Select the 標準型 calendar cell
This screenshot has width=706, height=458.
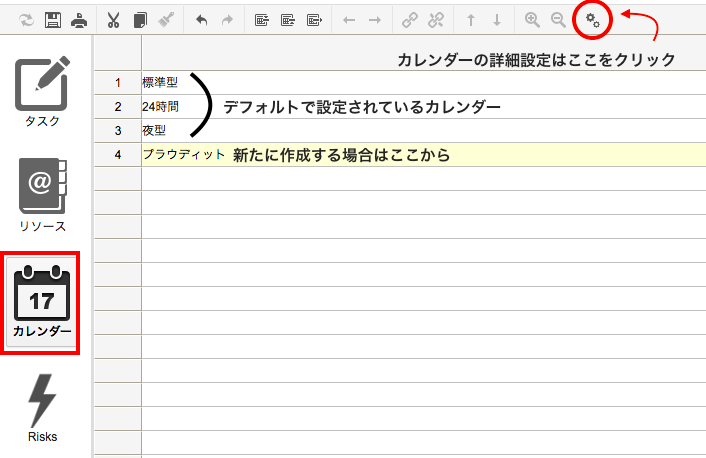[423, 82]
